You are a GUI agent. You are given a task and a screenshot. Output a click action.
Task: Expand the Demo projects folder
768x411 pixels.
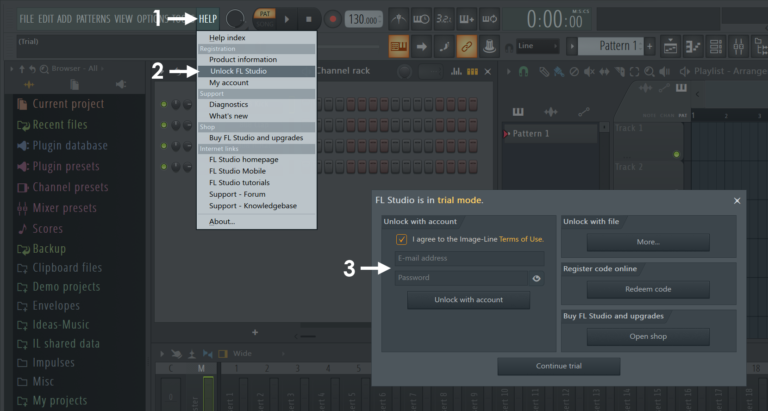pyautogui.click(x=58, y=287)
